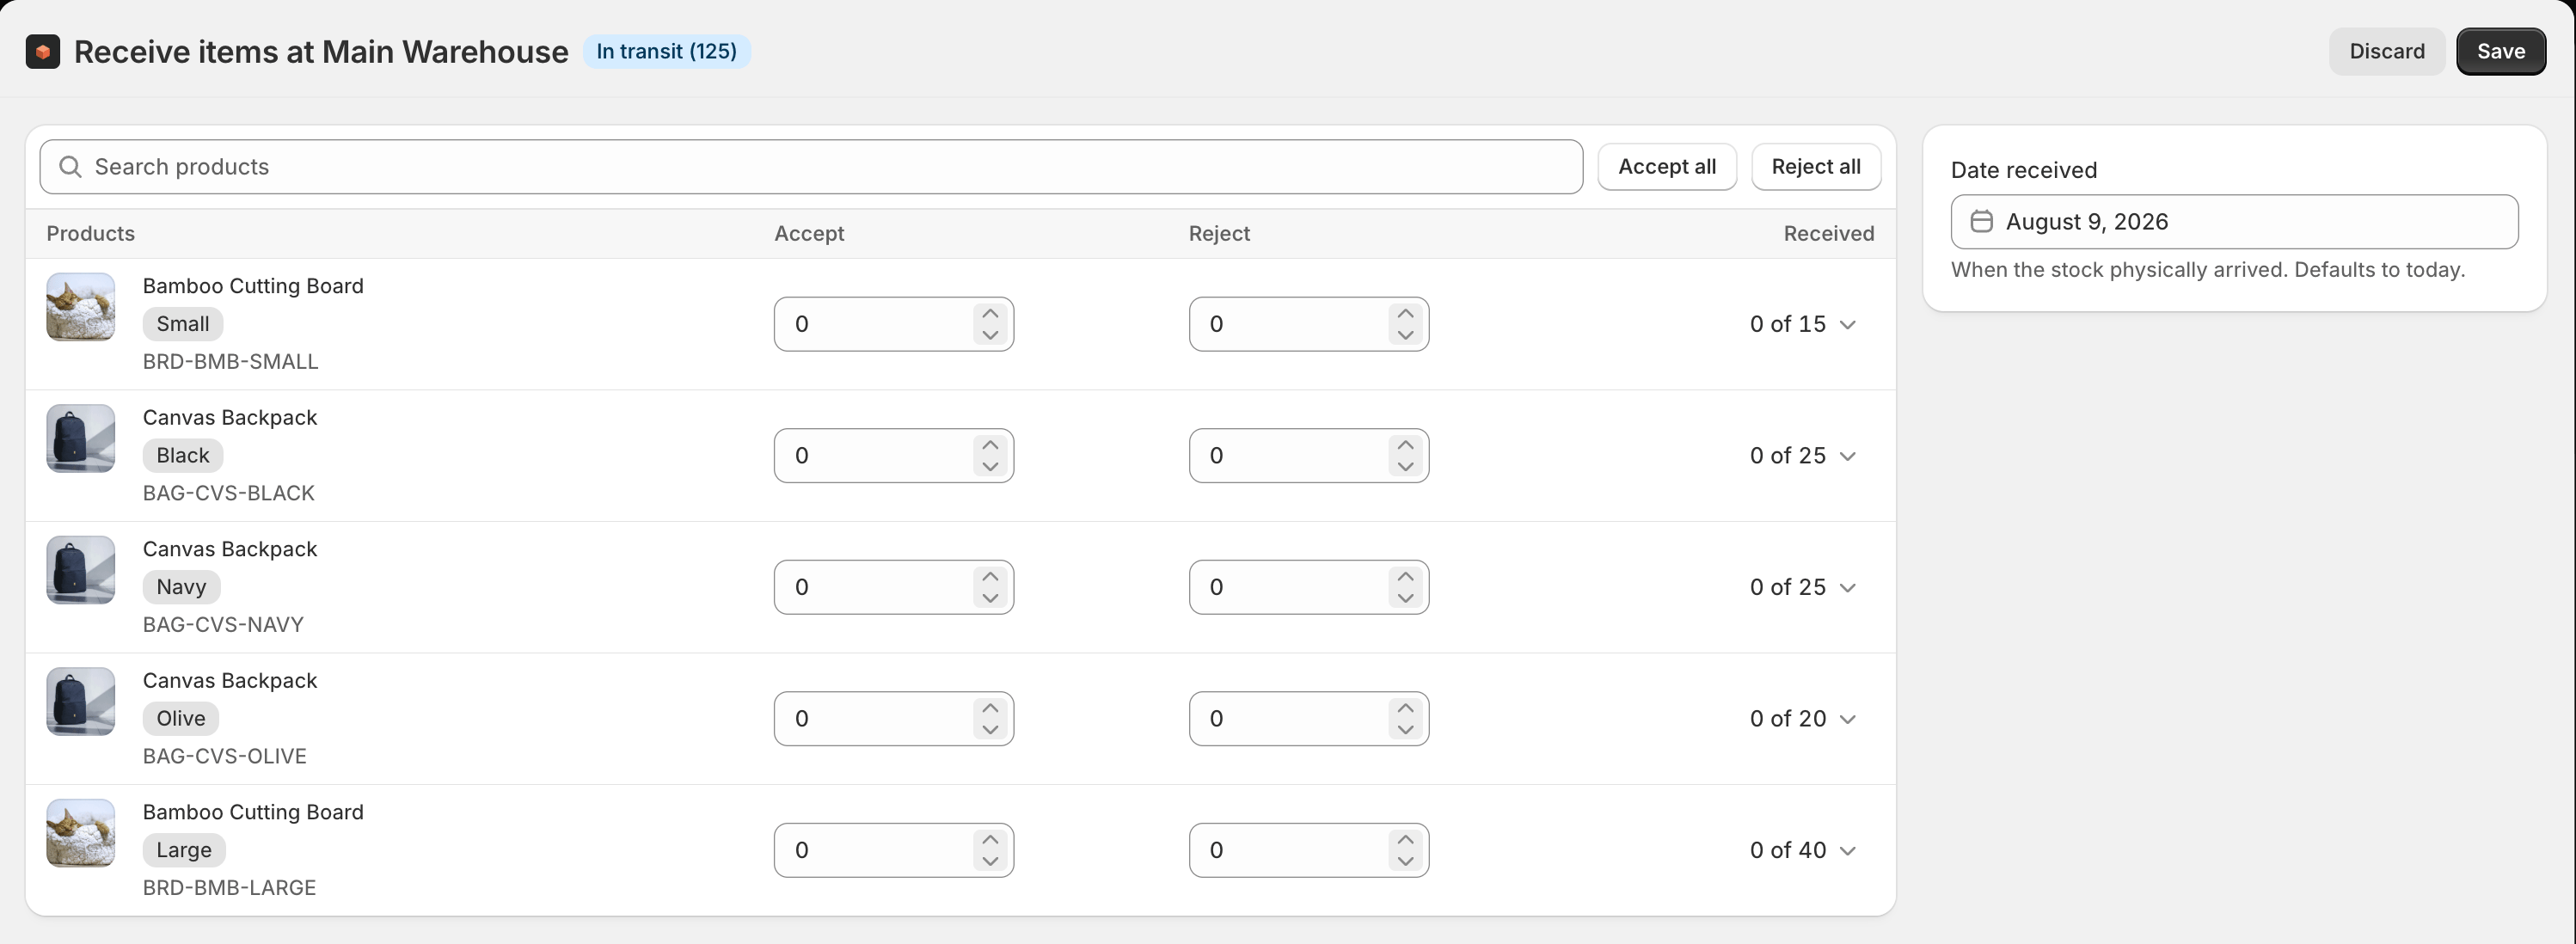Click Accept quantity field for BRD-BMB-SMALL
The width and height of the screenshot is (2576, 944).
click(893, 324)
